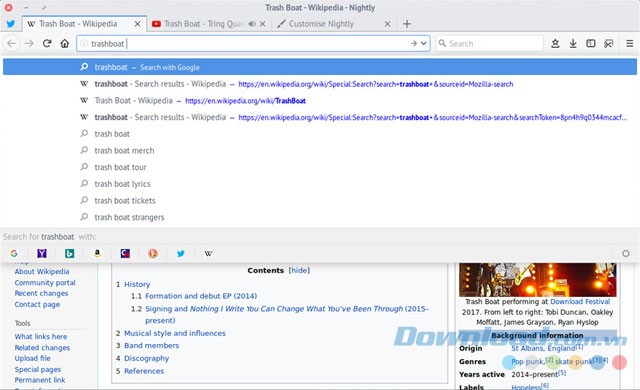
Task: Open the pinned Twitter tab
Action: click(x=11, y=24)
